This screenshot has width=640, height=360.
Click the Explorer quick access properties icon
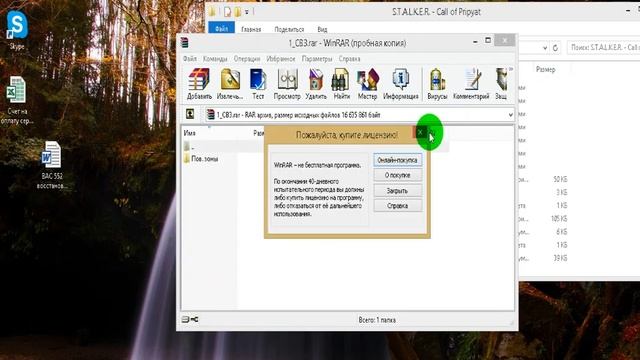pos(227,12)
